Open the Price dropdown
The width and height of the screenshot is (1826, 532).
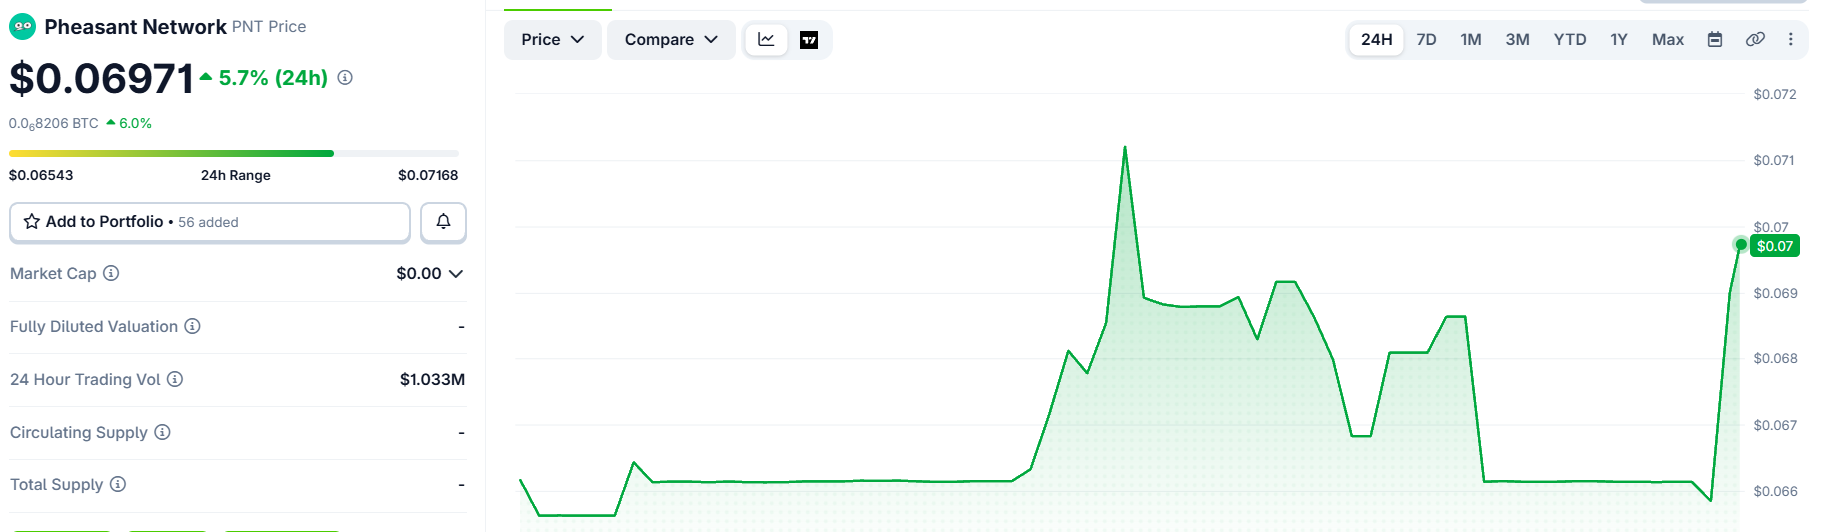[x=552, y=39]
